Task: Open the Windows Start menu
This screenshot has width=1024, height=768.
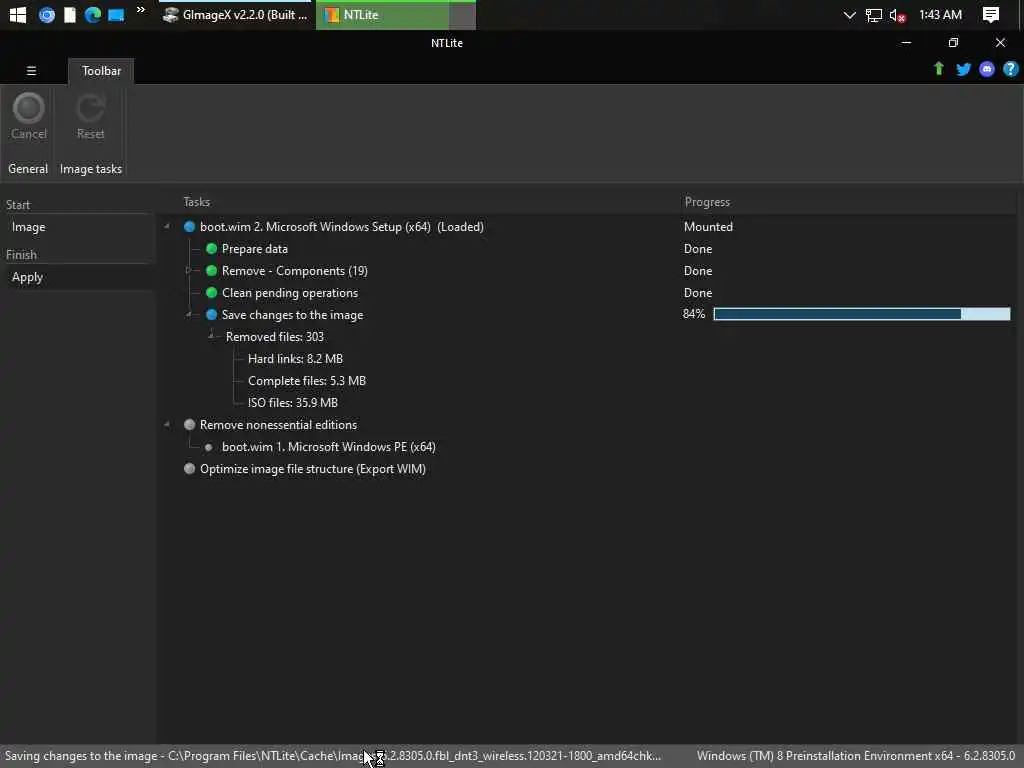Action: (x=18, y=14)
